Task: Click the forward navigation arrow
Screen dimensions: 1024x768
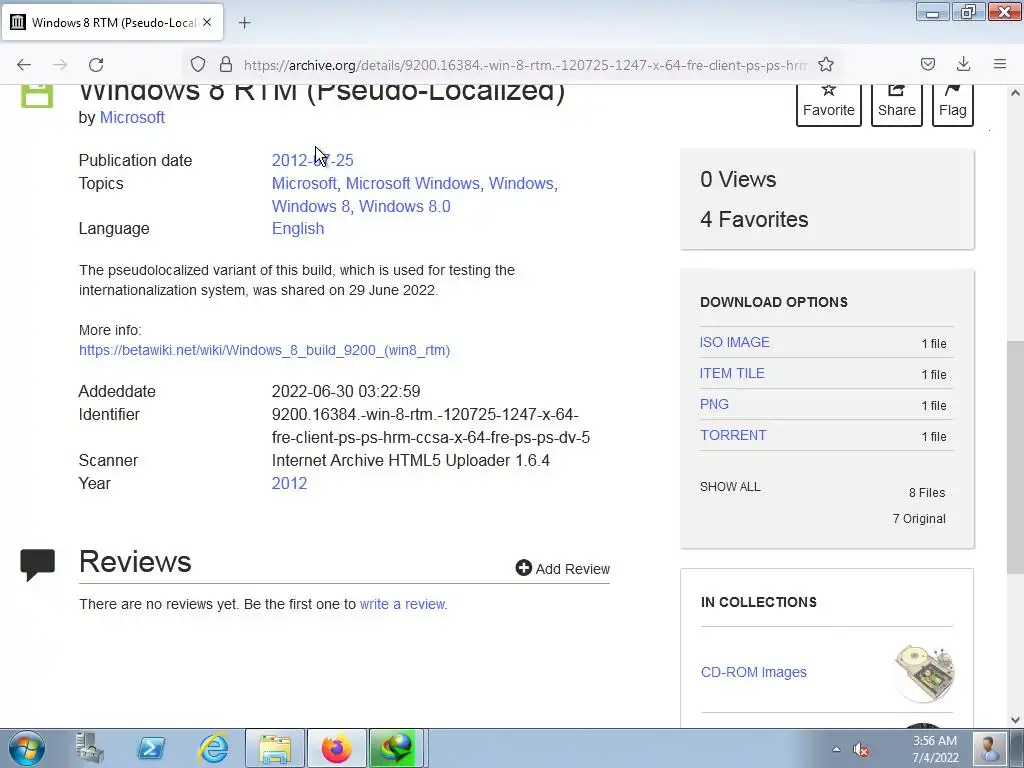Action: [60, 65]
